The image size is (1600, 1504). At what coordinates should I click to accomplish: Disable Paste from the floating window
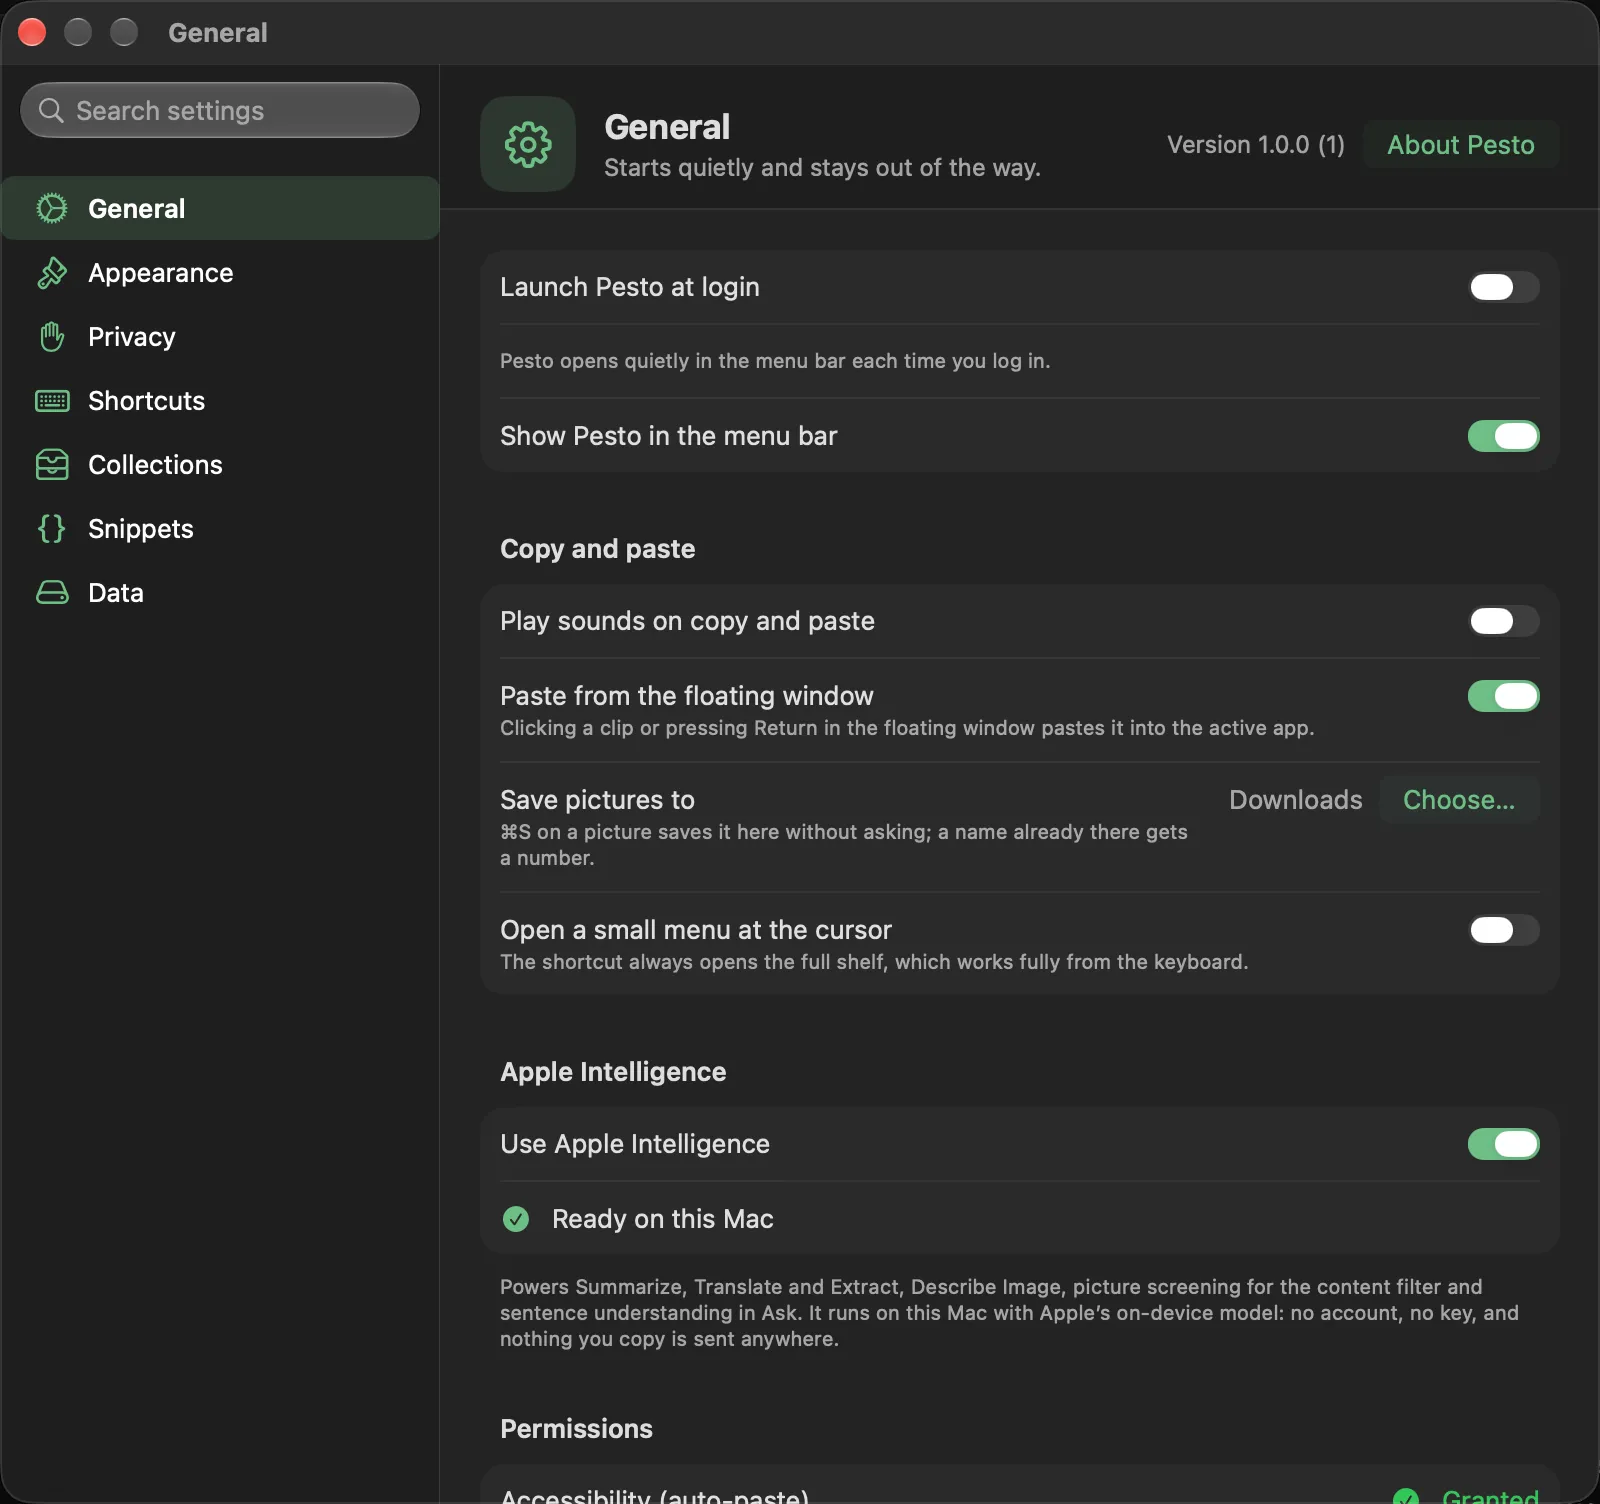pos(1504,696)
